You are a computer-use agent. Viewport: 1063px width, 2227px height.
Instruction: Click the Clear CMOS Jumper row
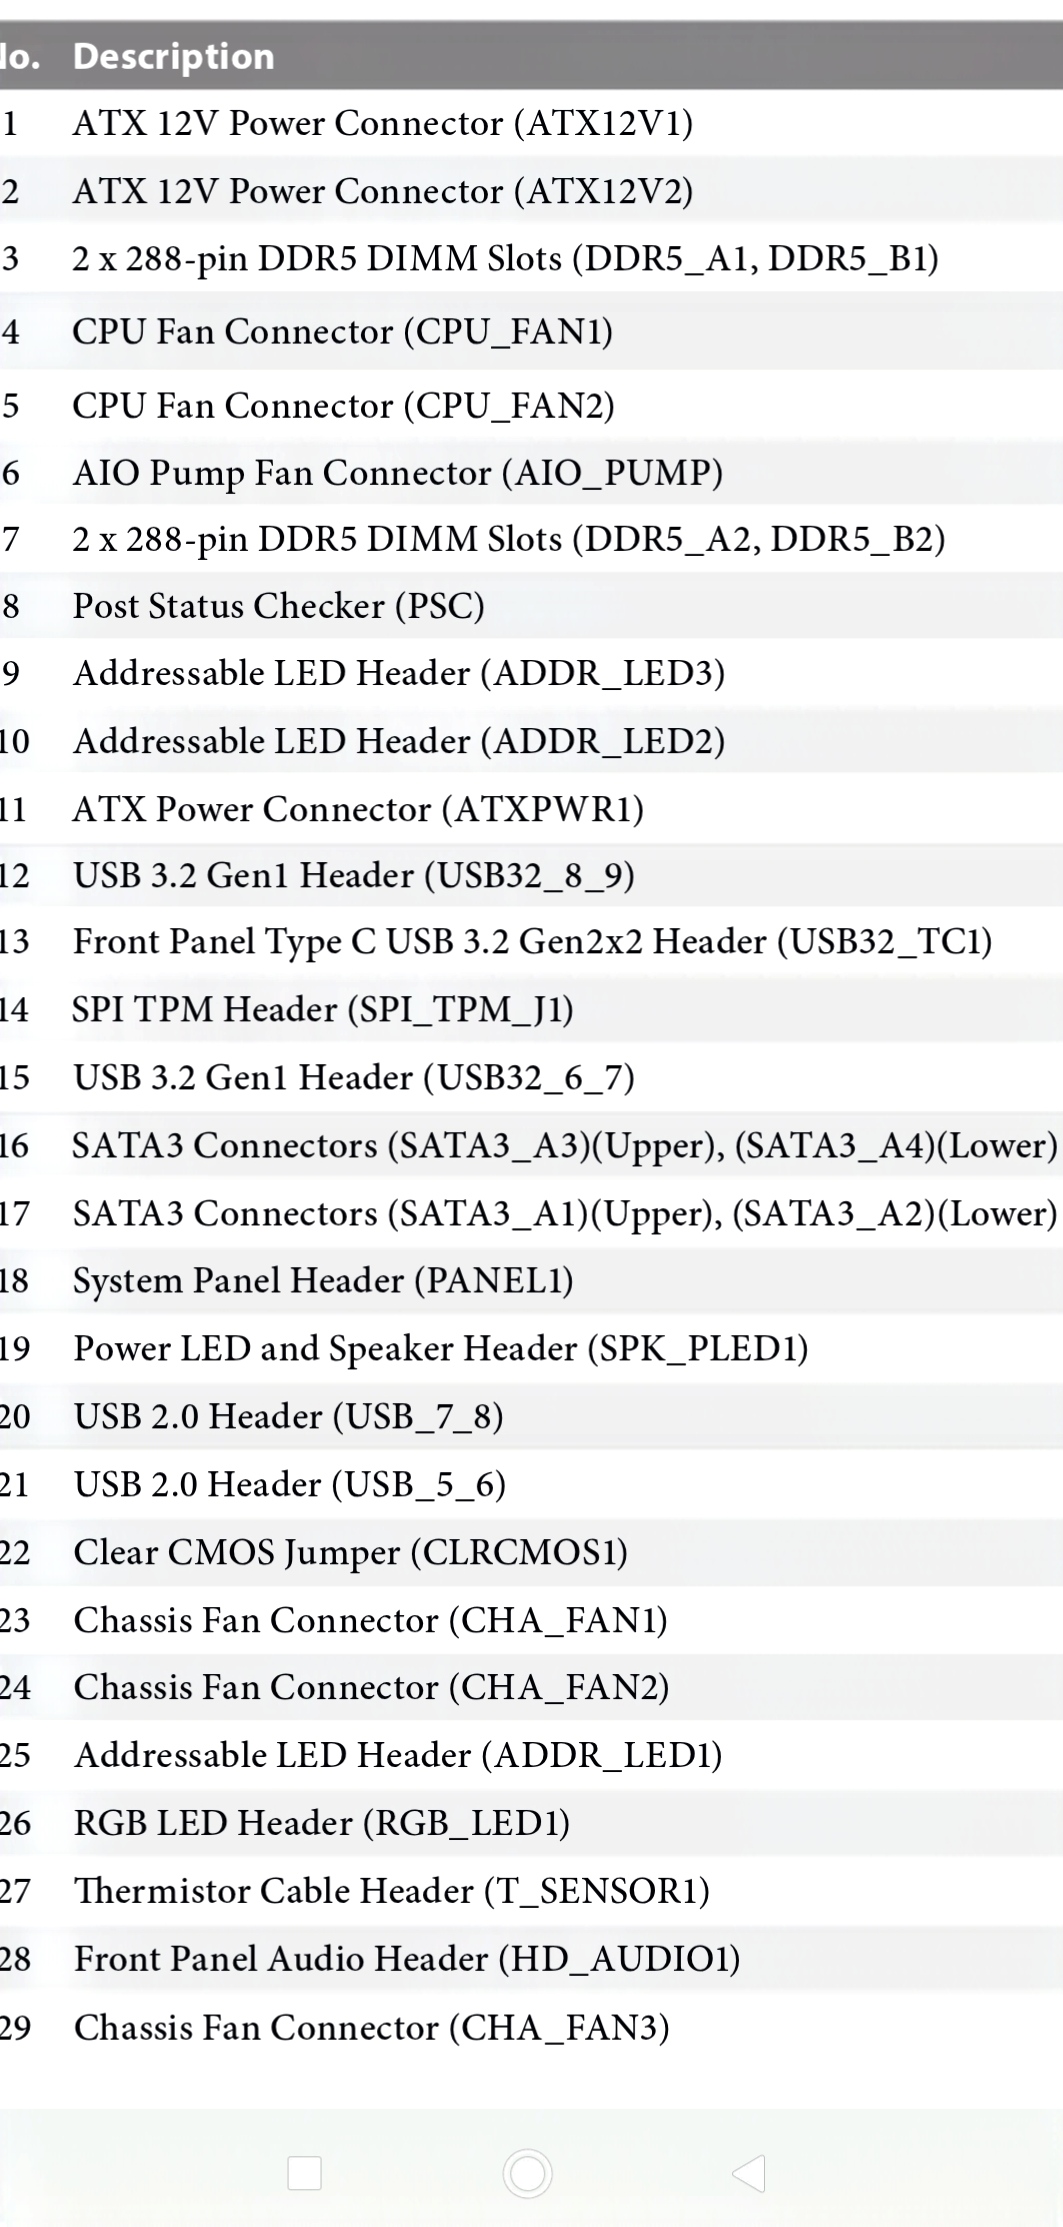point(350,1552)
